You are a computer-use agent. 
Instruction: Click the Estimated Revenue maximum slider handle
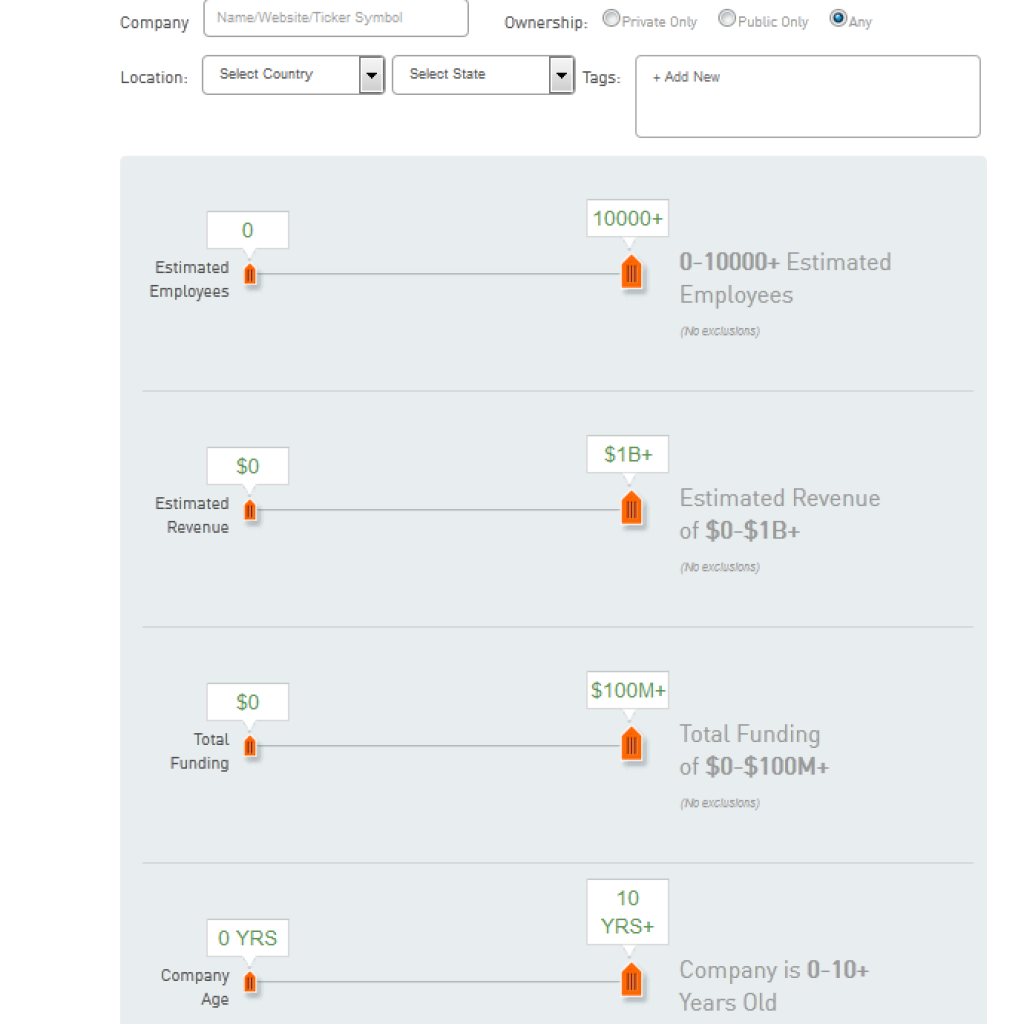630,509
